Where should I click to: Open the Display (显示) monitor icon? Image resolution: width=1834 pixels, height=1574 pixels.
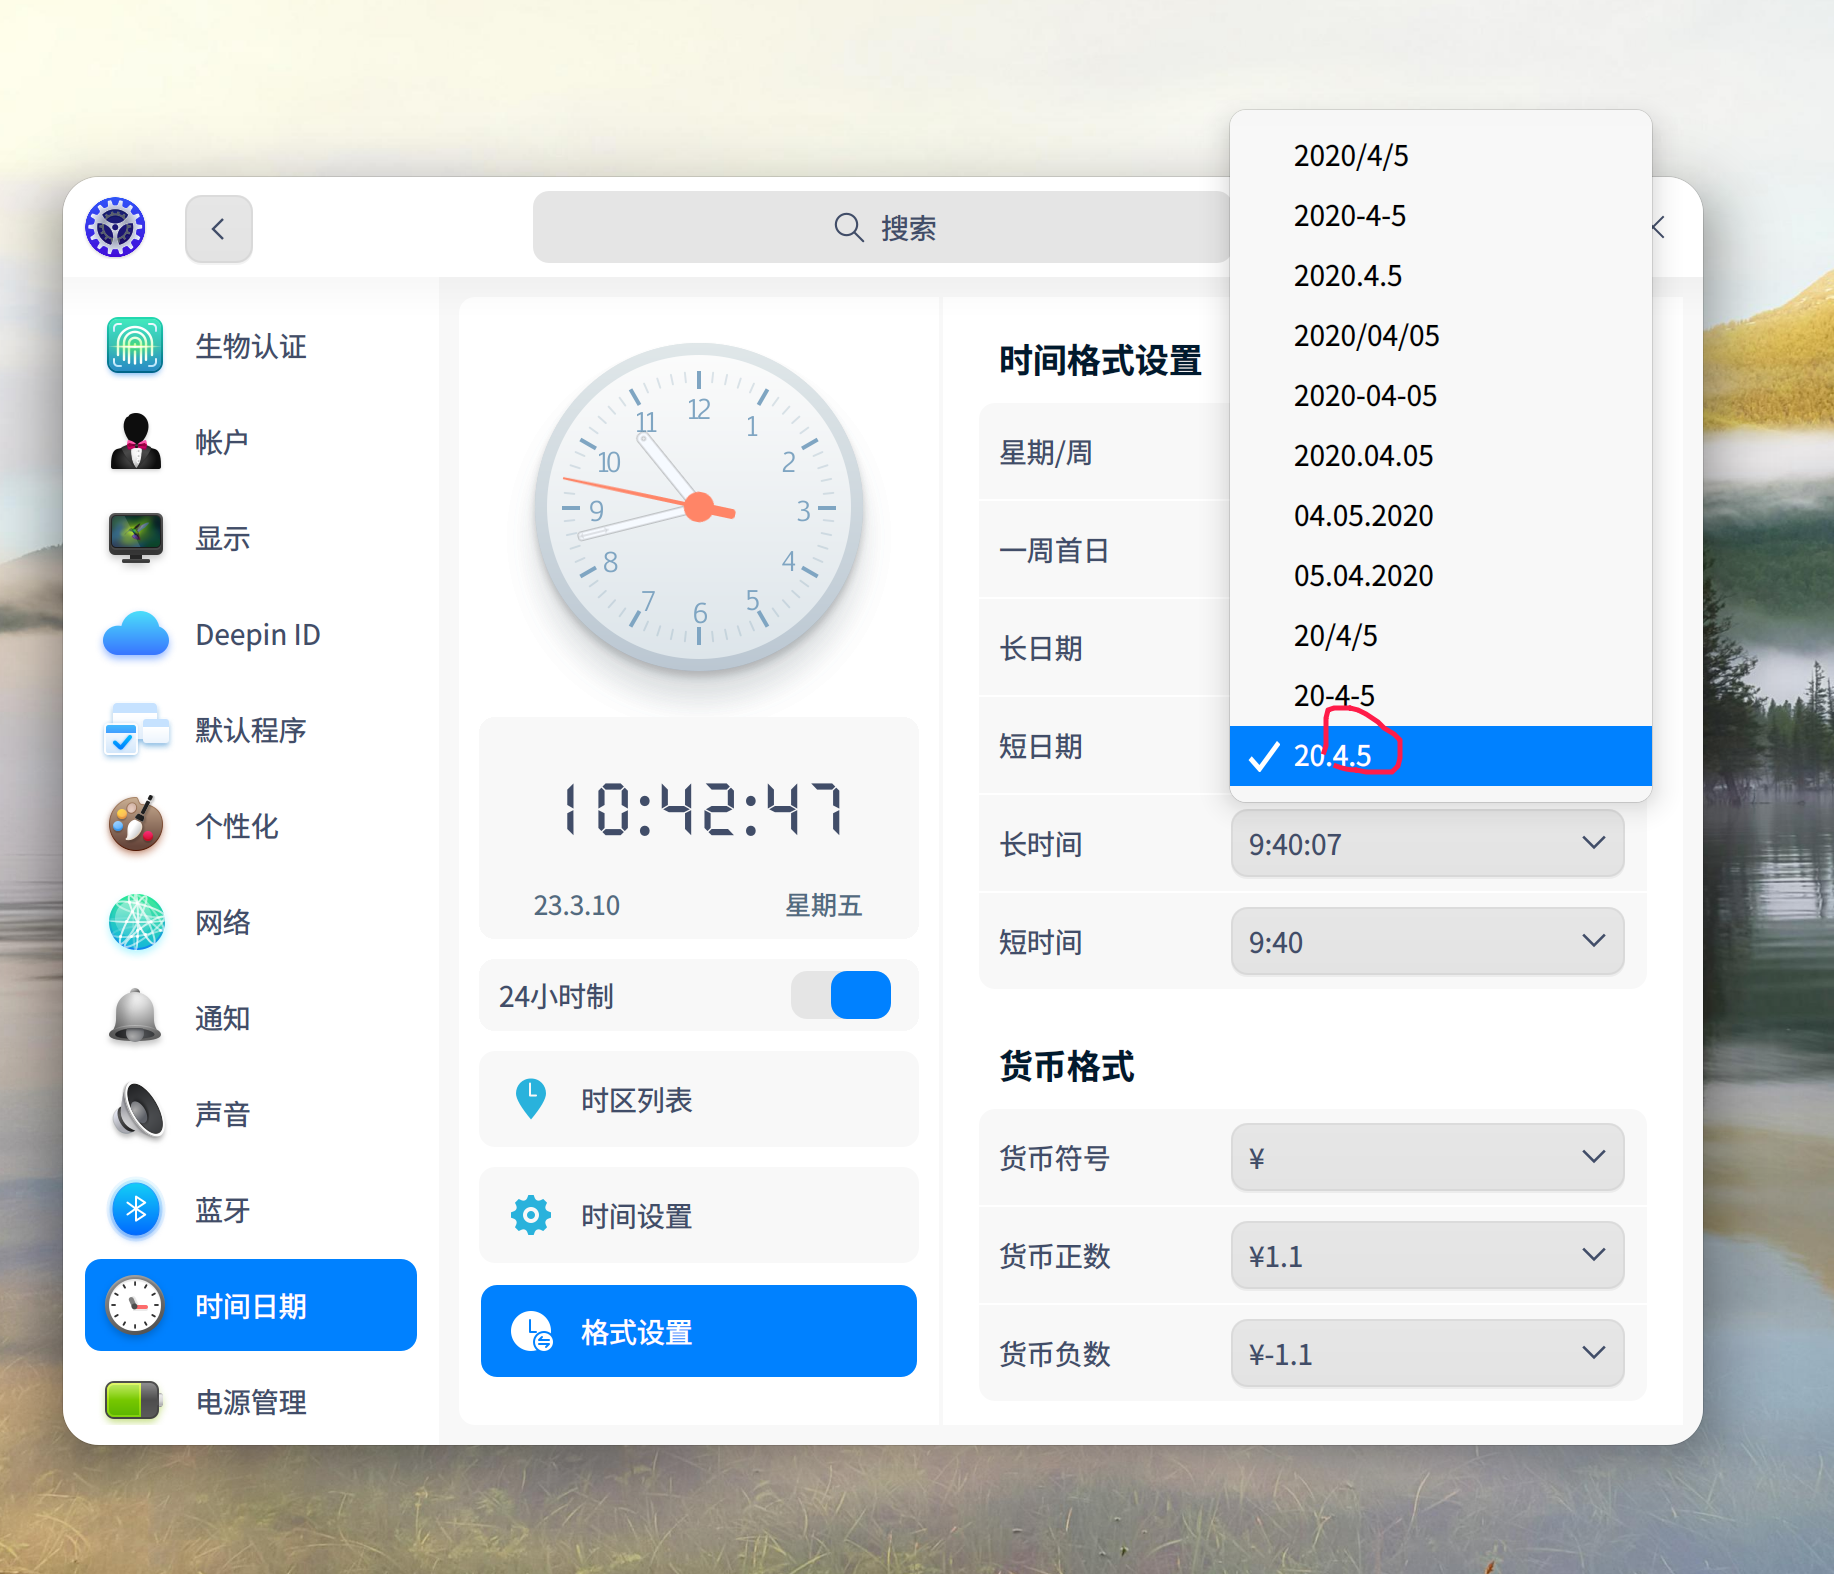135,538
